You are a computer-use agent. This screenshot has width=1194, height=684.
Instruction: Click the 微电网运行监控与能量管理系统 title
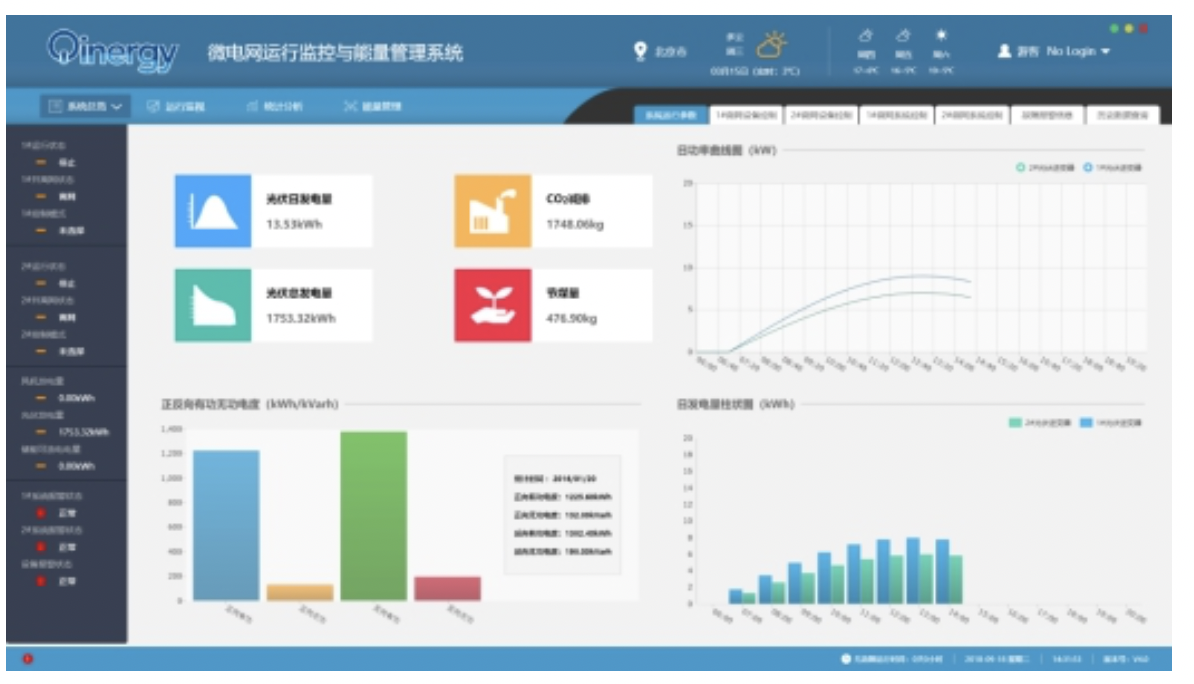click(335, 53)
